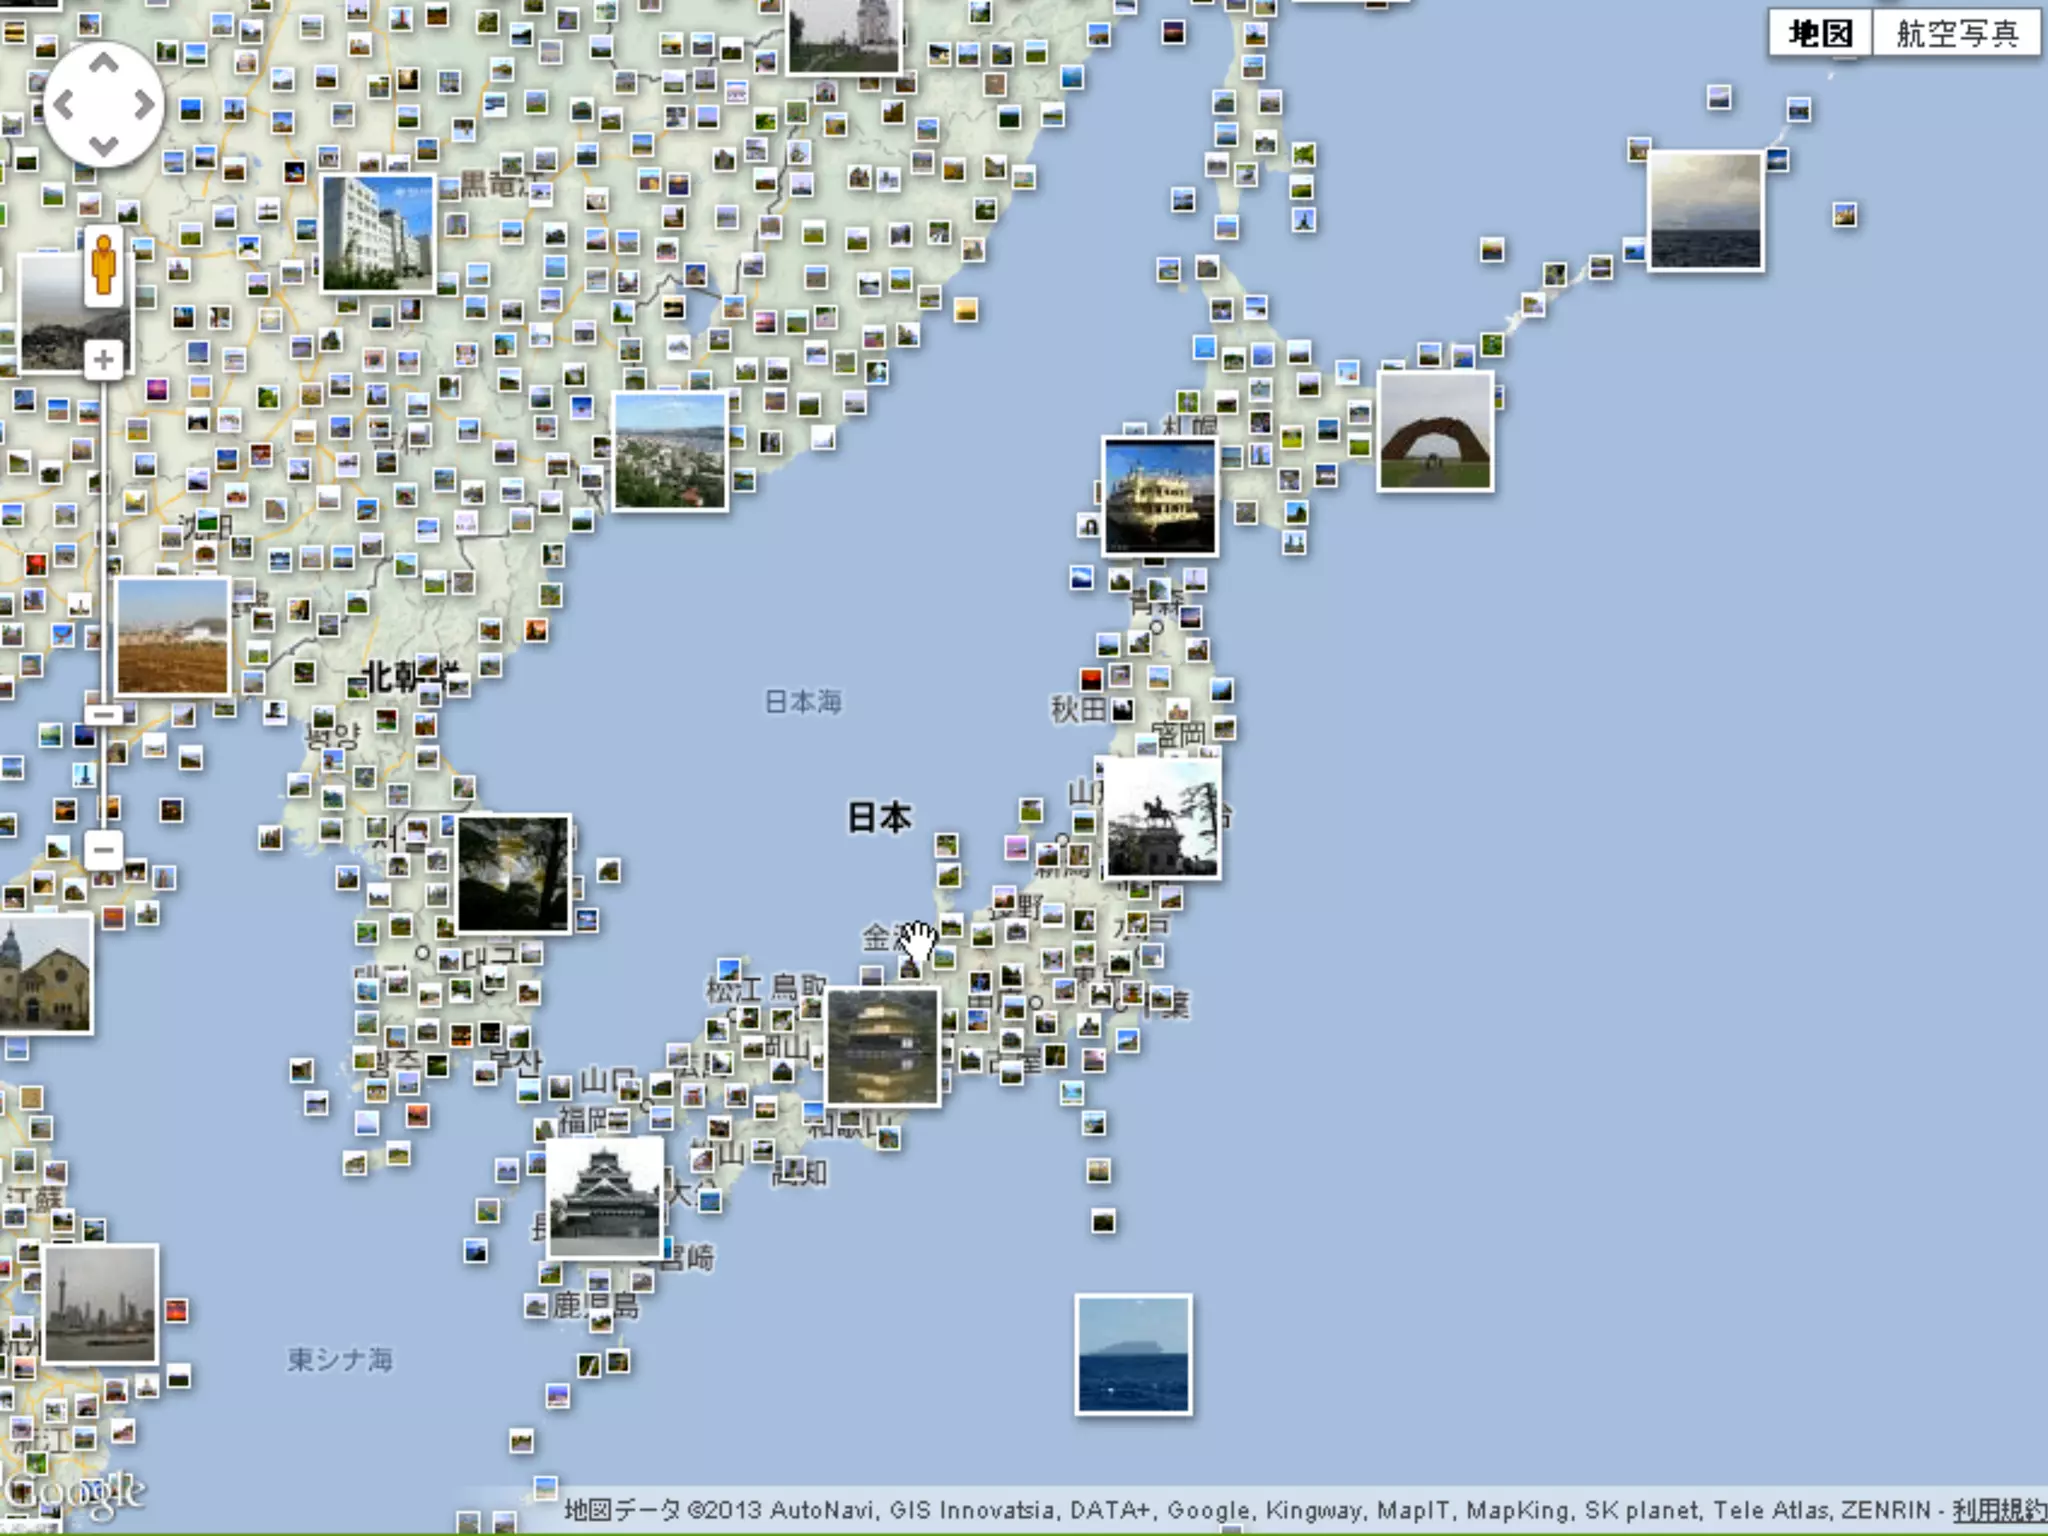Pan the map up with arrow control

(x=104, y=64)
